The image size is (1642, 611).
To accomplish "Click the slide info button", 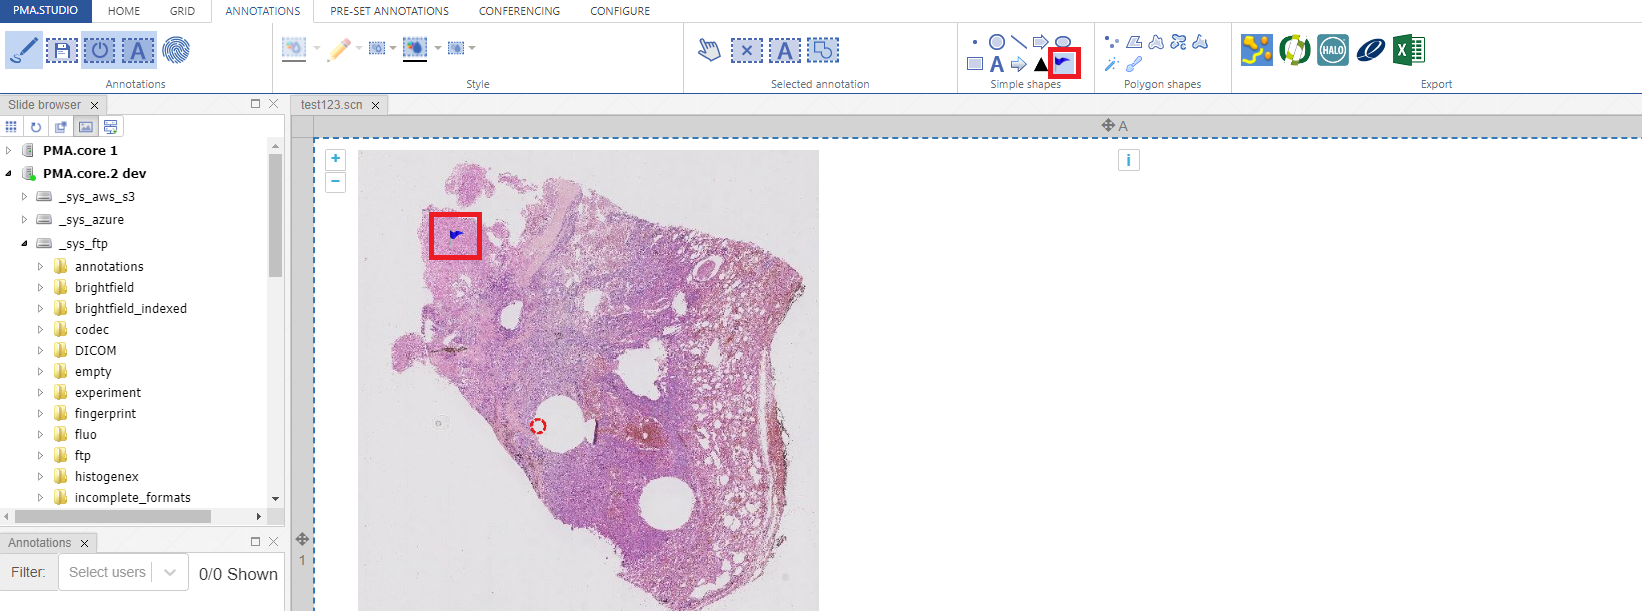I will (x=1128, y=160).
